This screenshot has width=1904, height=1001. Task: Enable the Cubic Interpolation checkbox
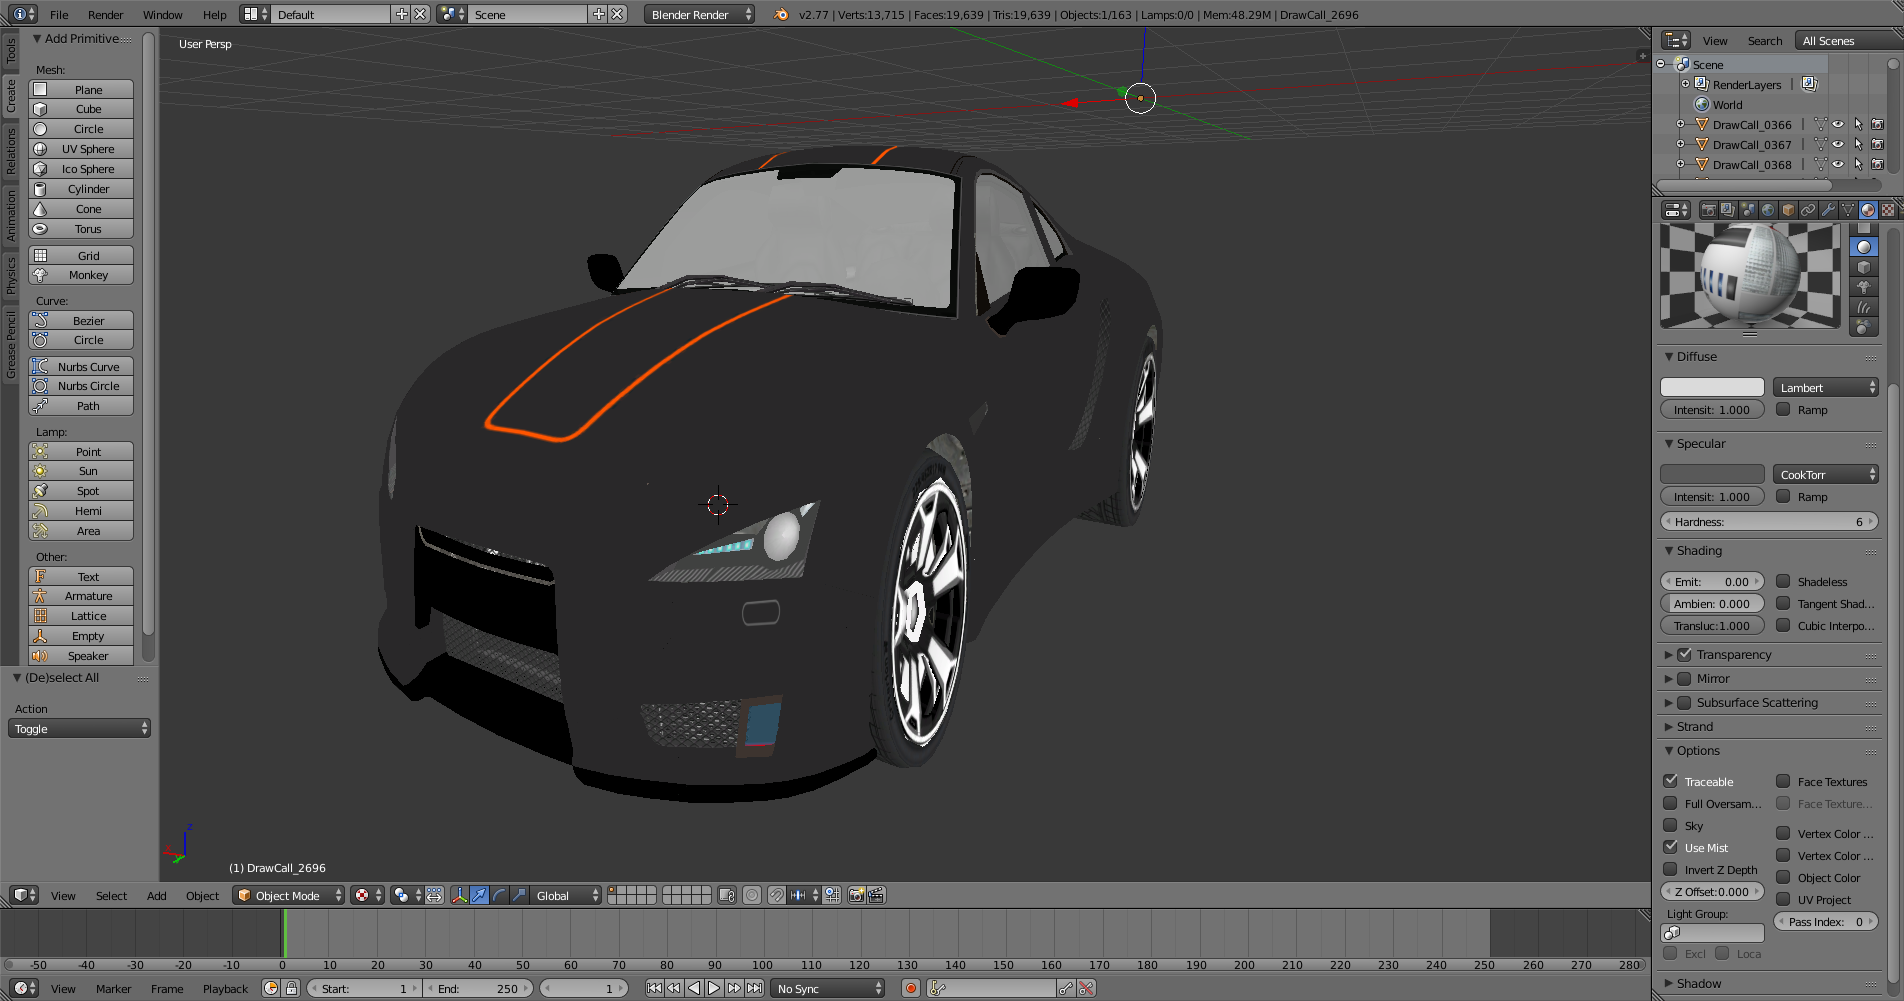(x=1783, y=625)
